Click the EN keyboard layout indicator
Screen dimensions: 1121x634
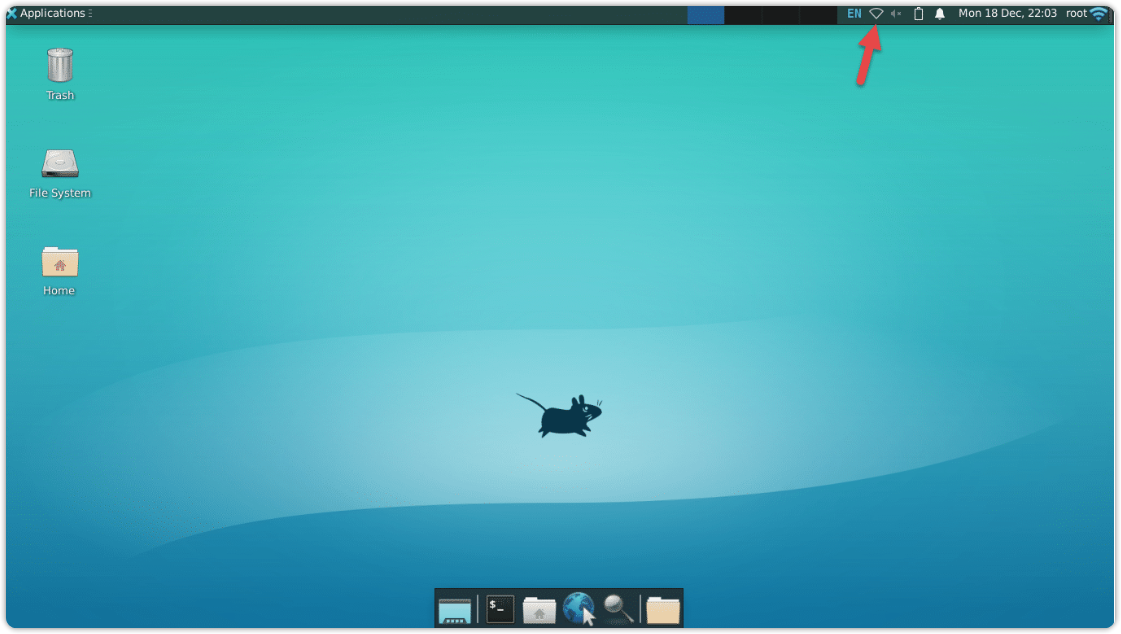(854, 14)
